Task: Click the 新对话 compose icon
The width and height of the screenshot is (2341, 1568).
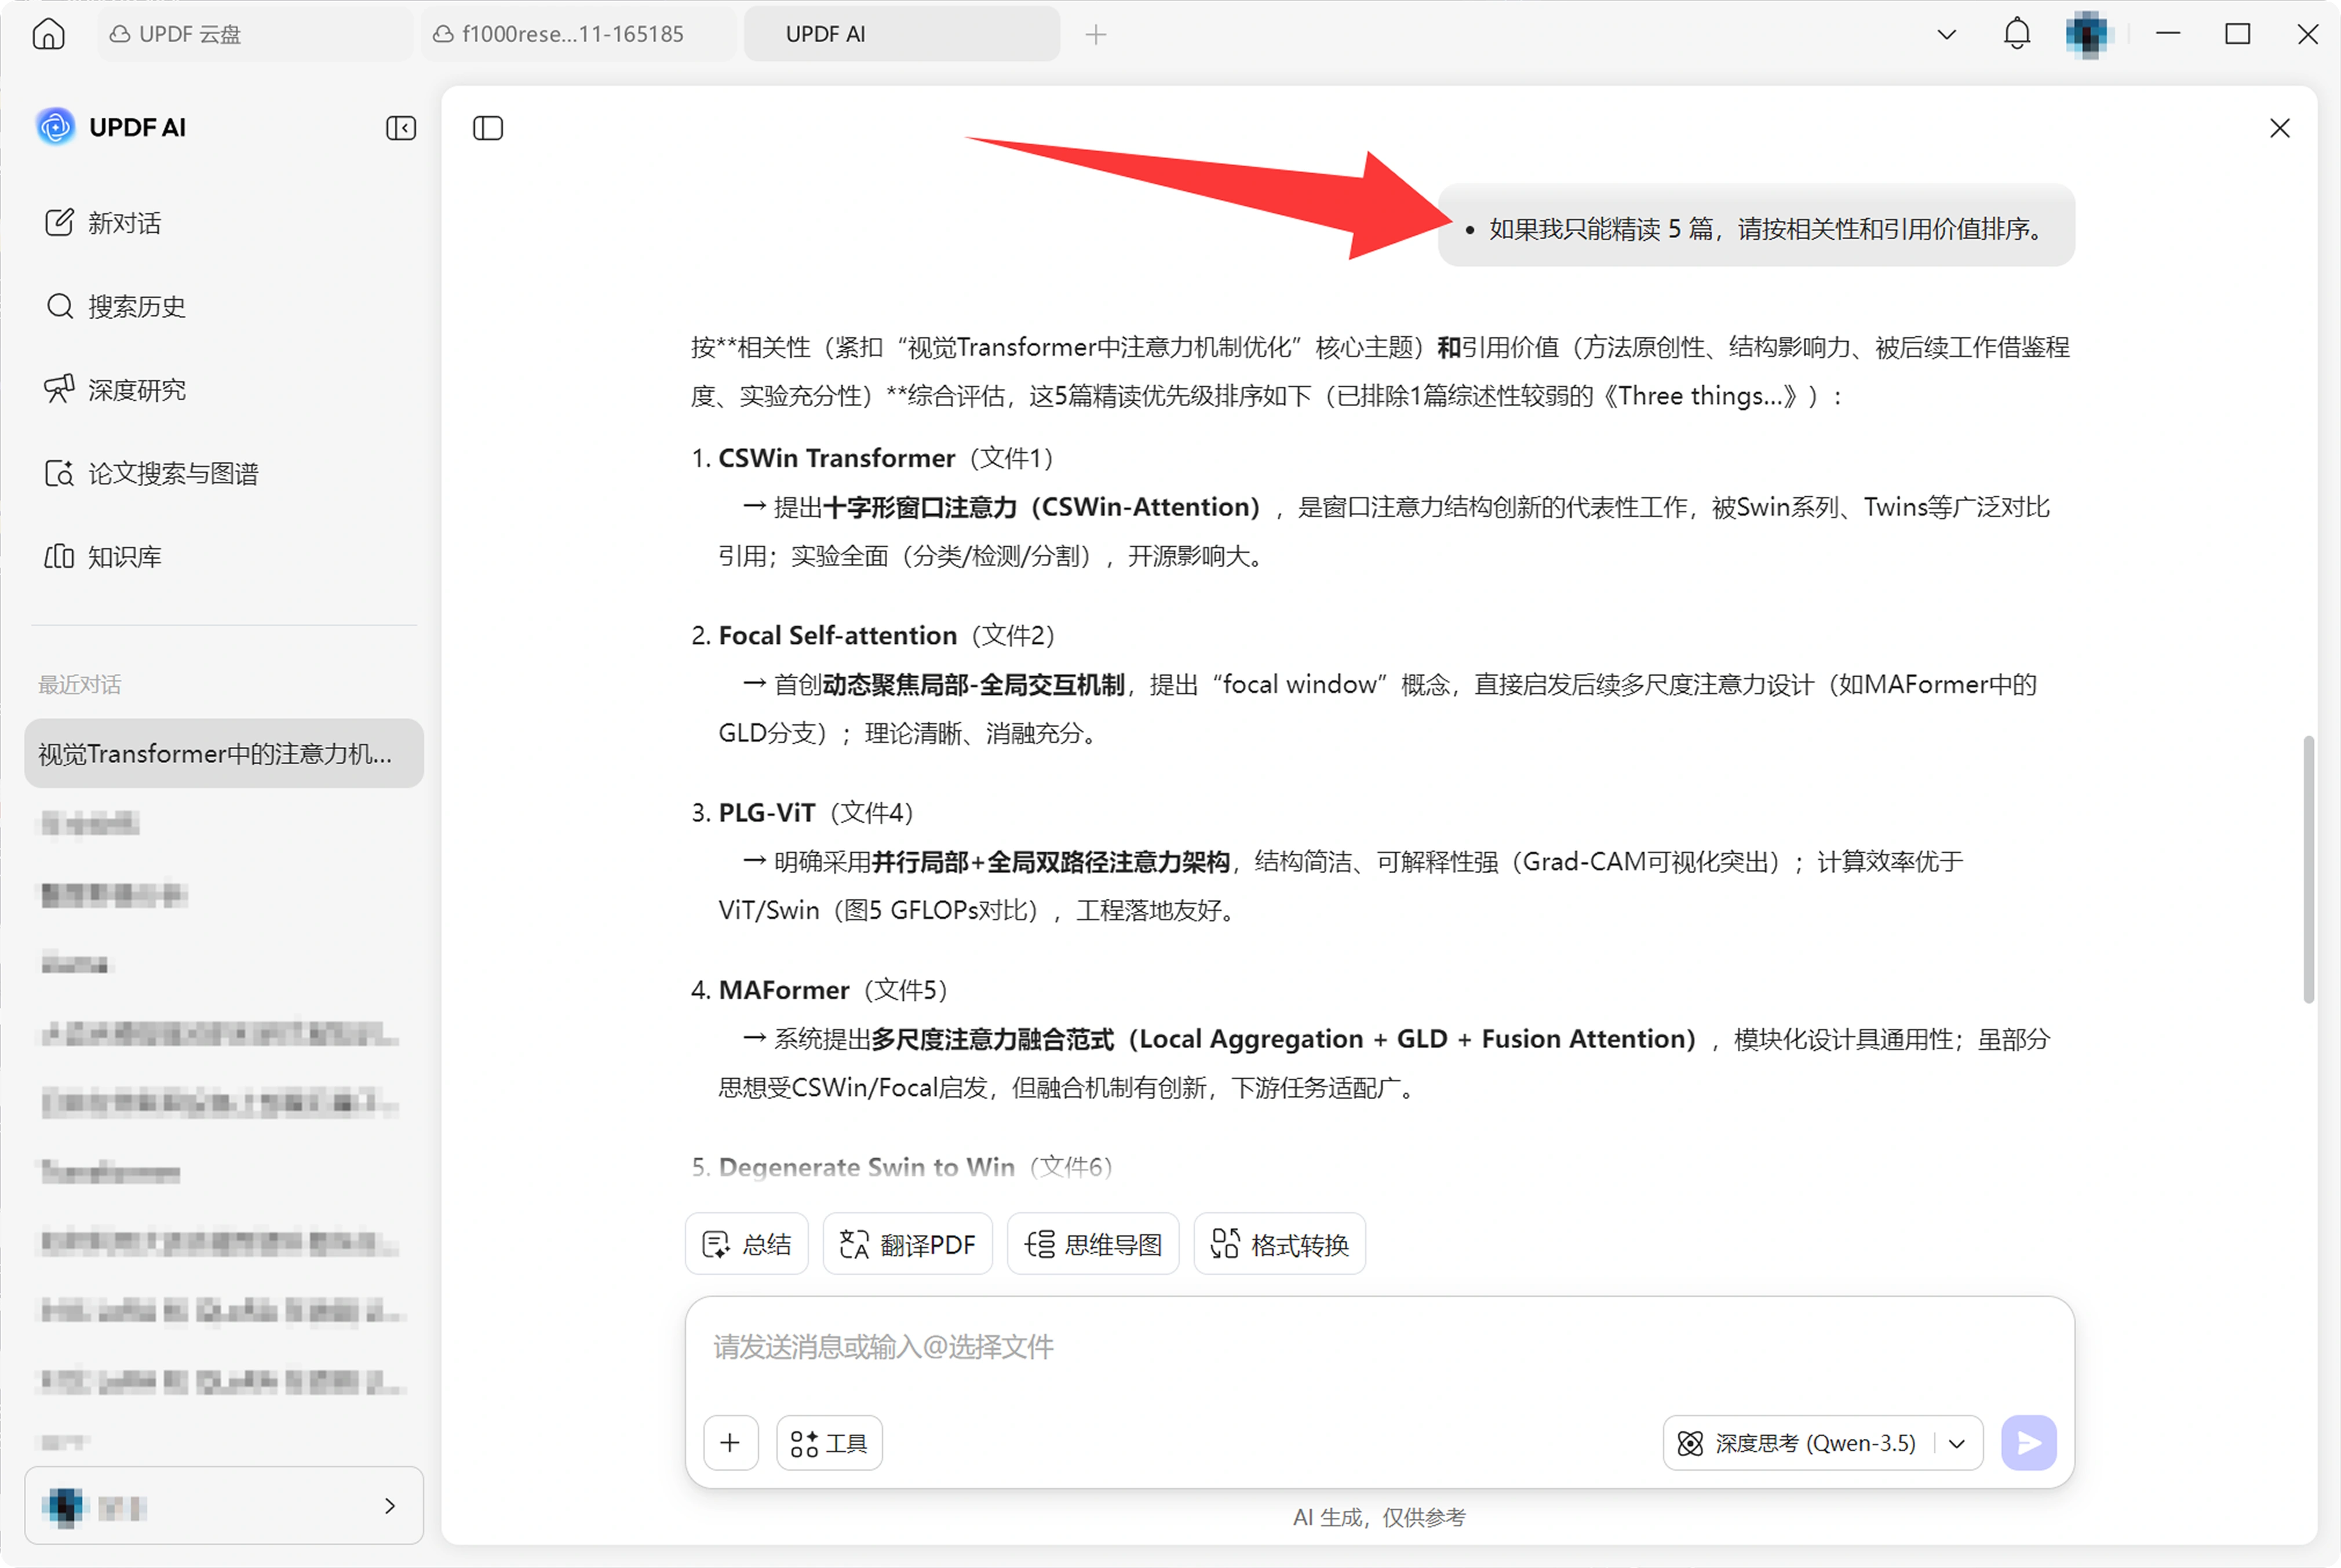Action: [59, 222]
